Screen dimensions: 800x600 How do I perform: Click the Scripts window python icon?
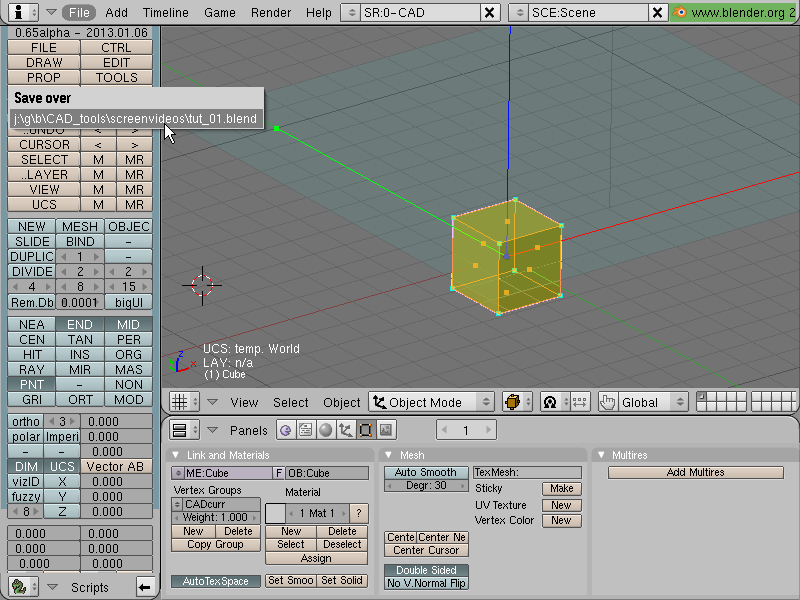(19, 587)
